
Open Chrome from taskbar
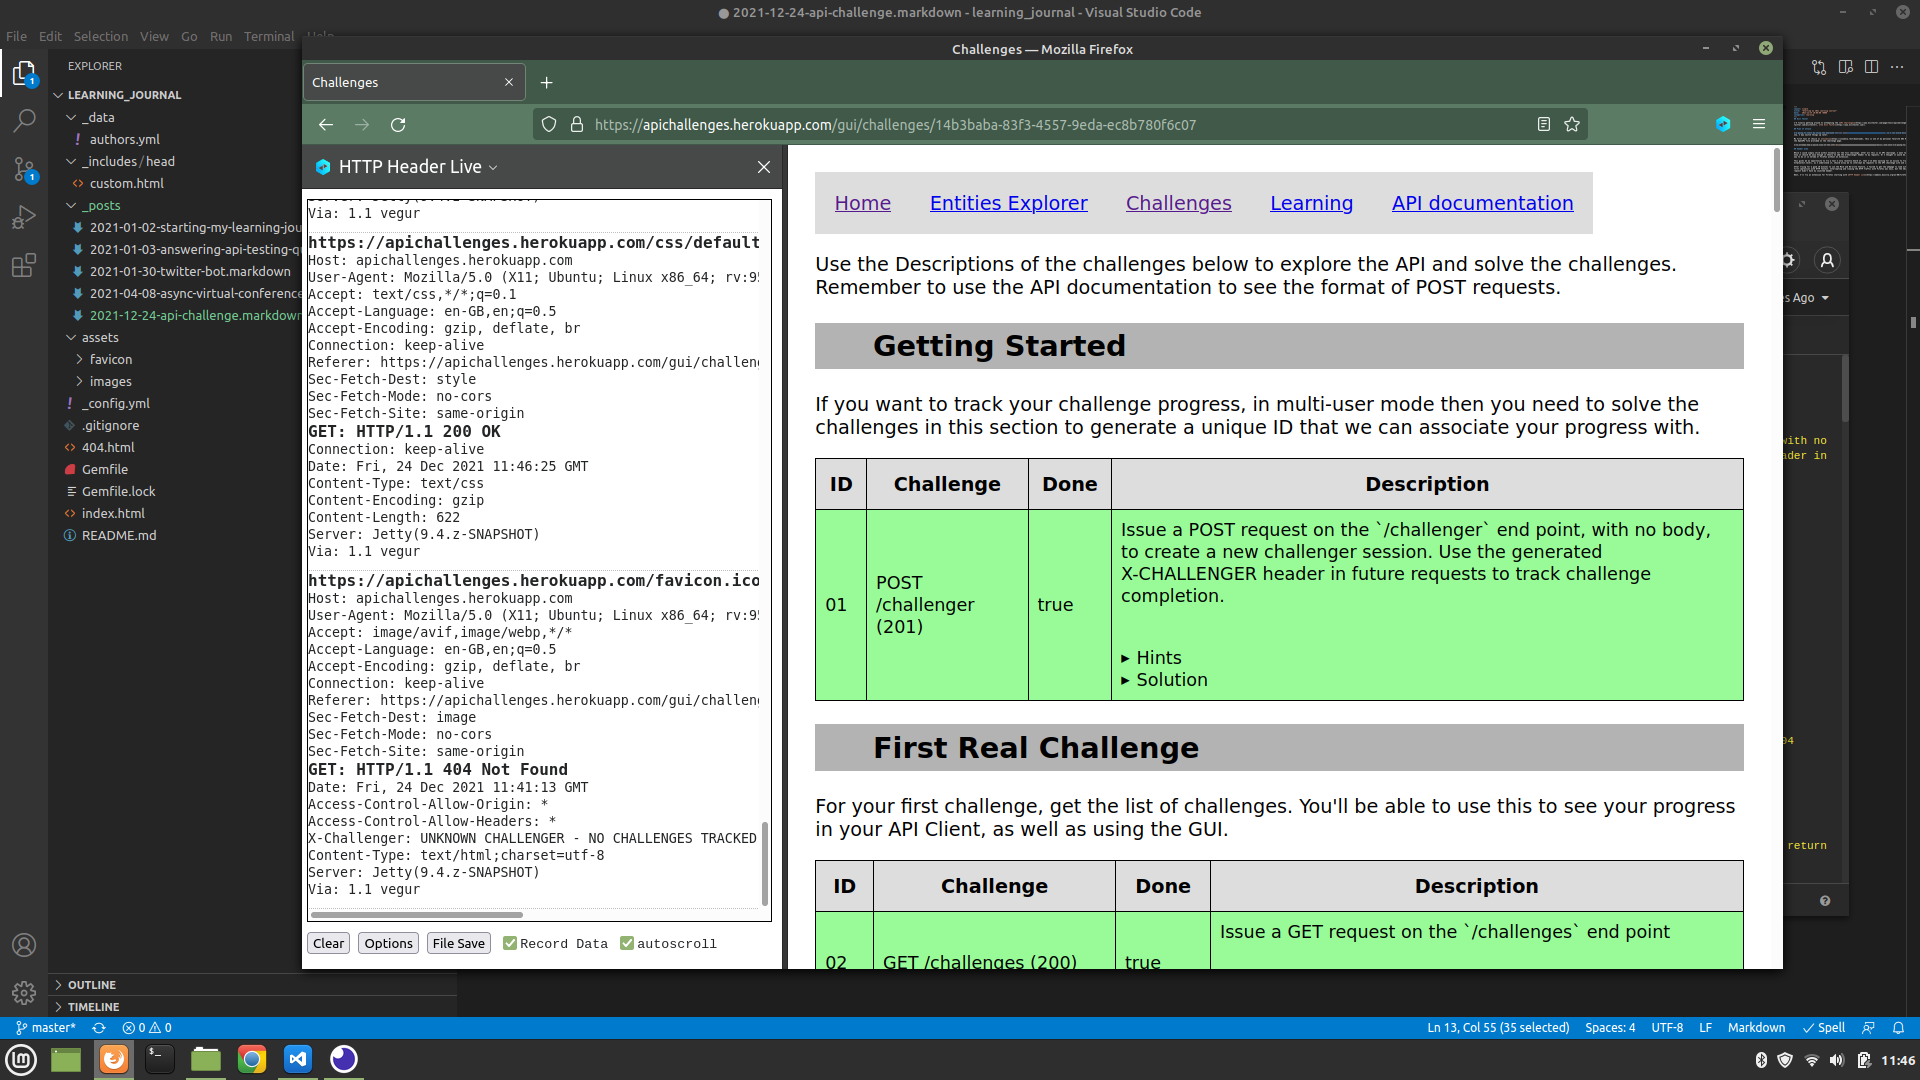252,1059
